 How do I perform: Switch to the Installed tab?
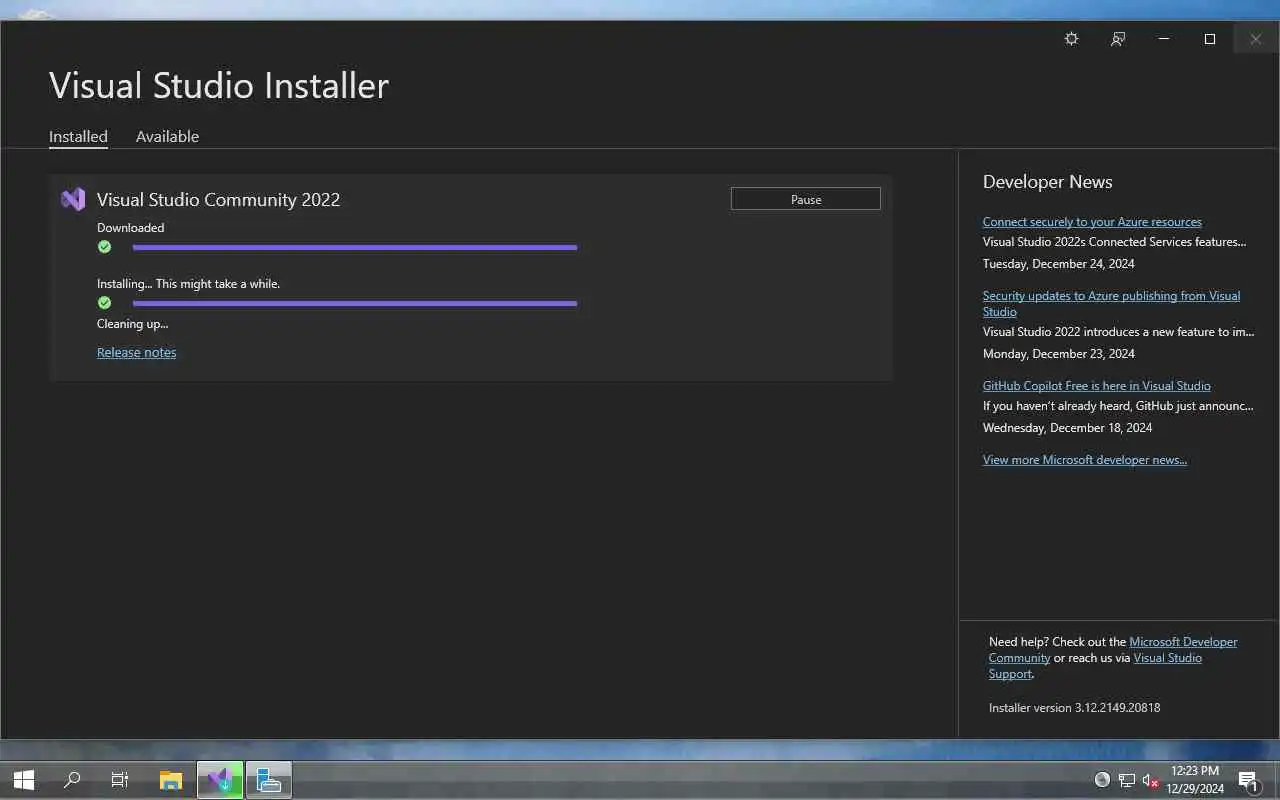tap(78, 137)
